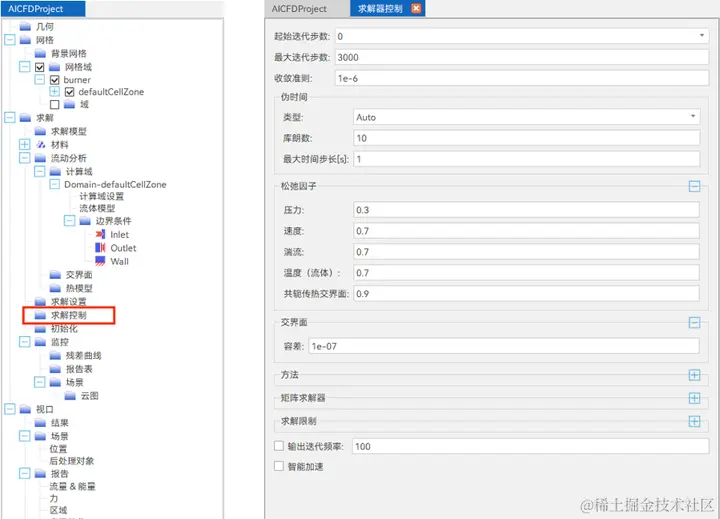
Task: Click the 计算域 folder icon
Action: click(55, 171)
